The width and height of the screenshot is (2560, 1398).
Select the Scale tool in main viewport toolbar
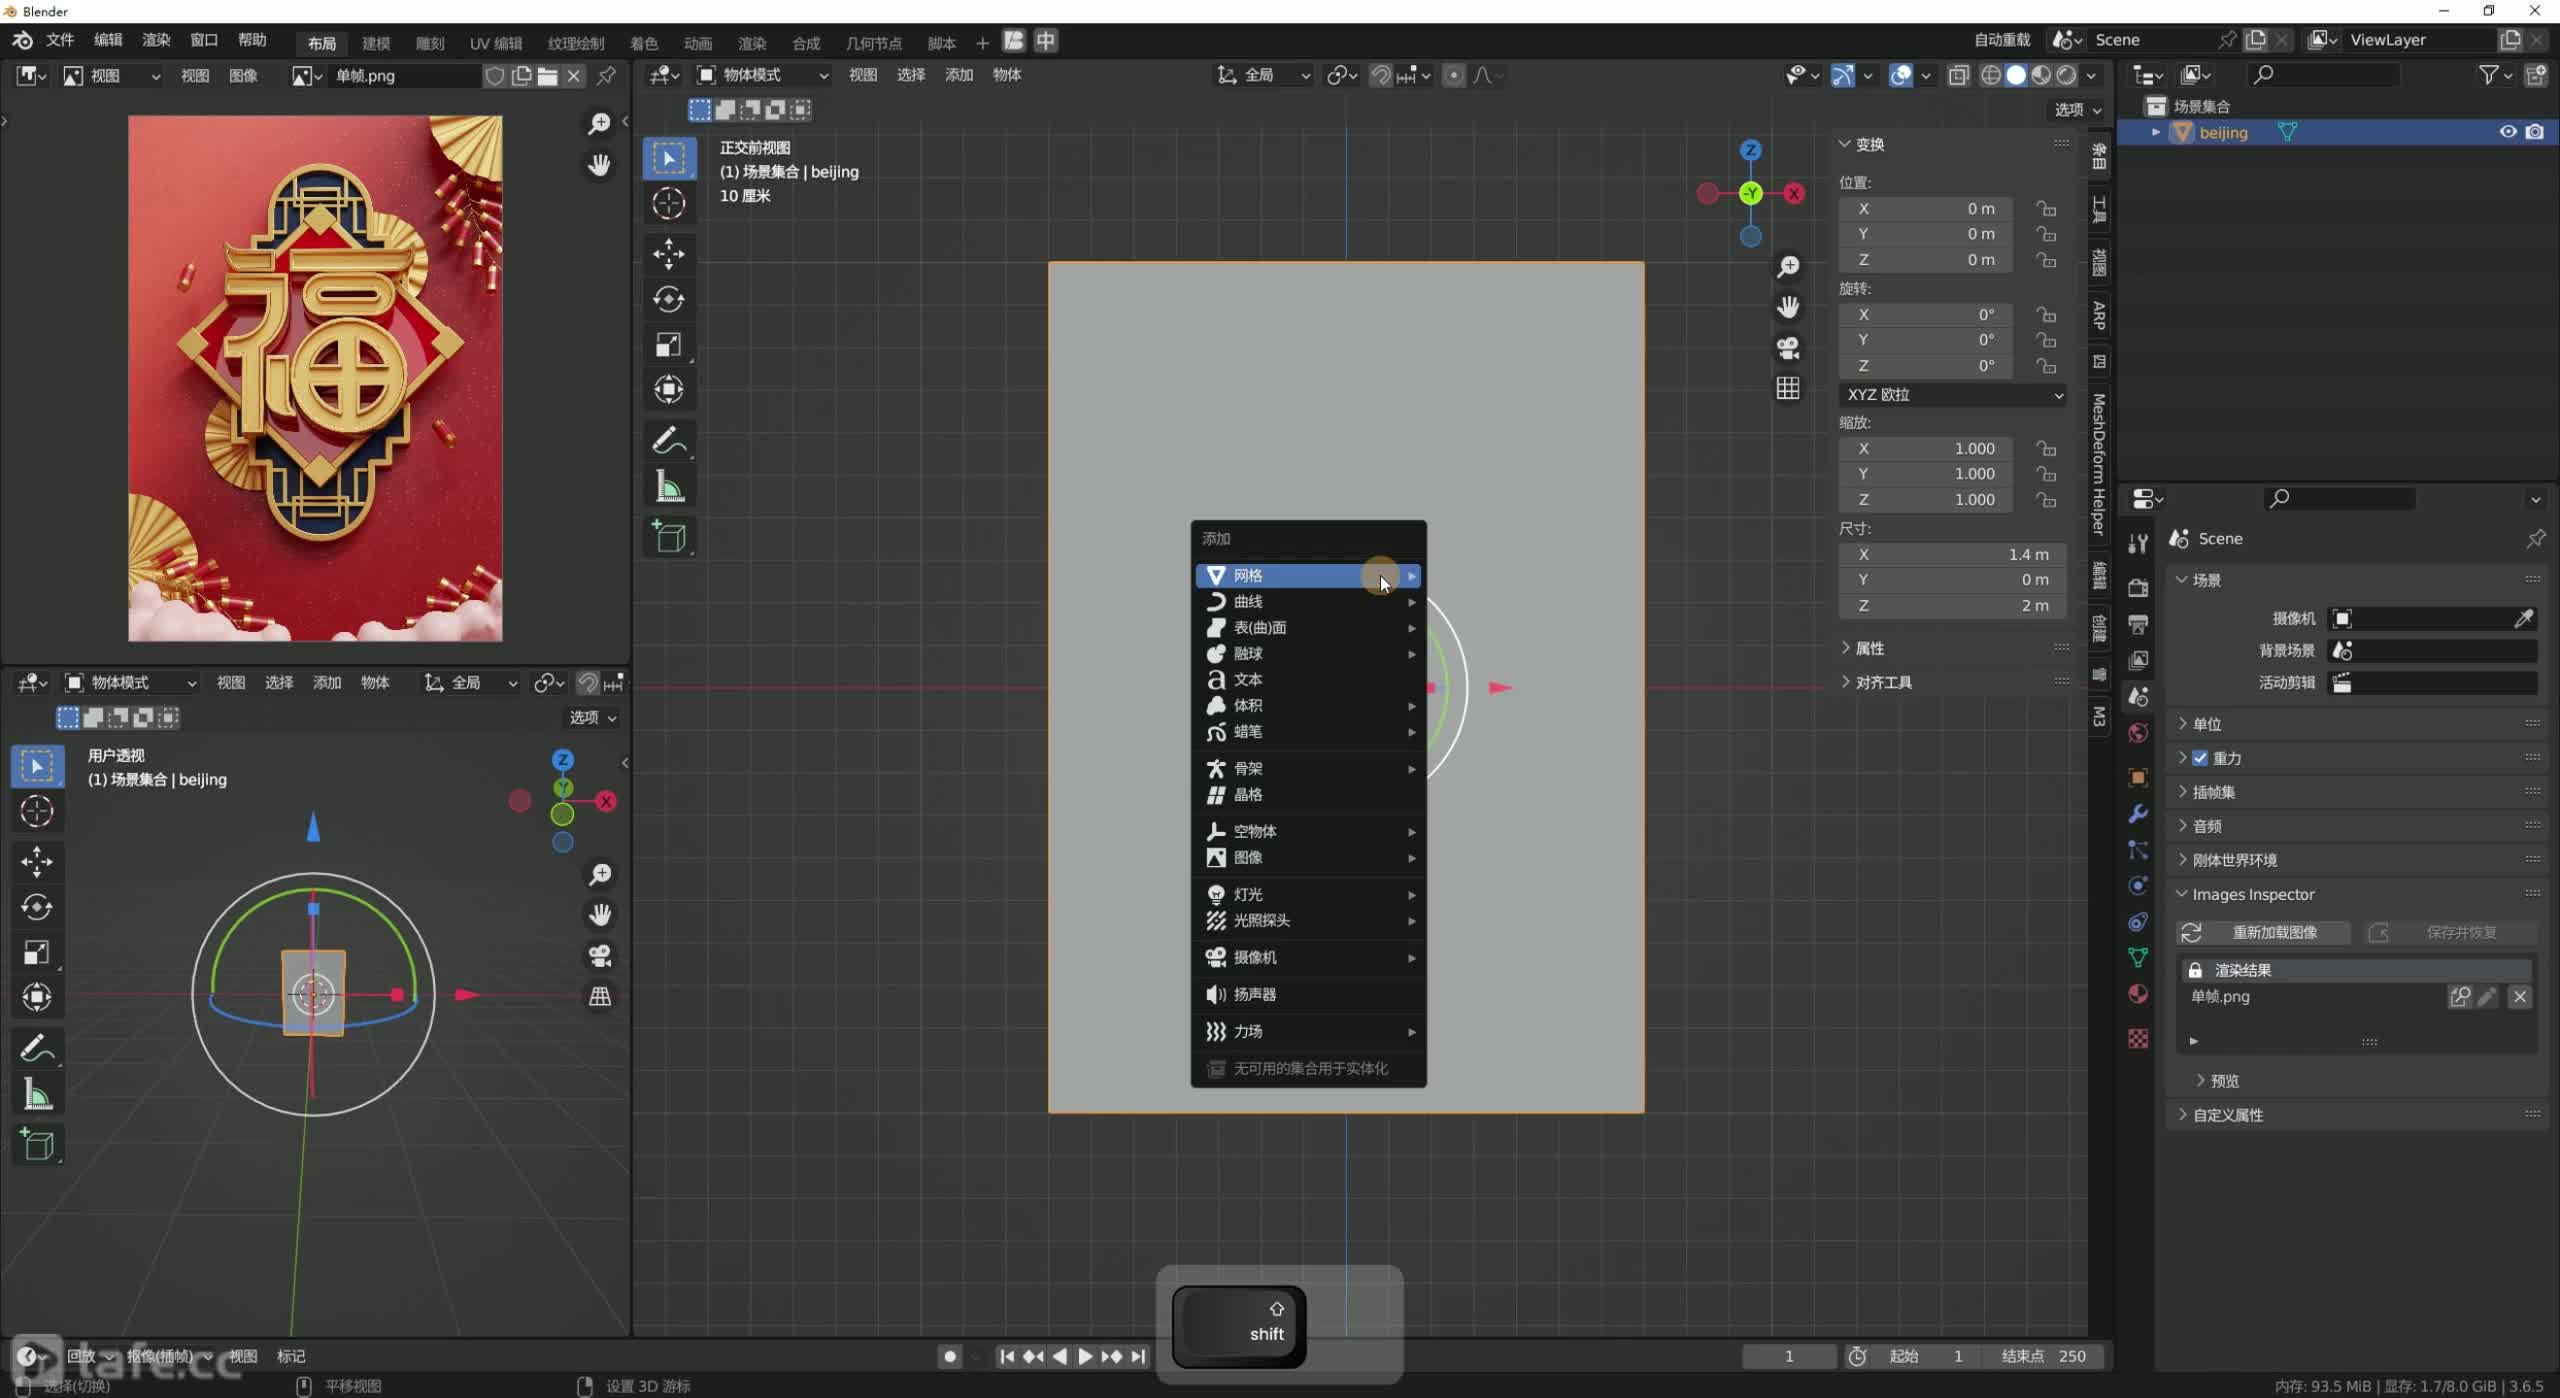[669, 345]
